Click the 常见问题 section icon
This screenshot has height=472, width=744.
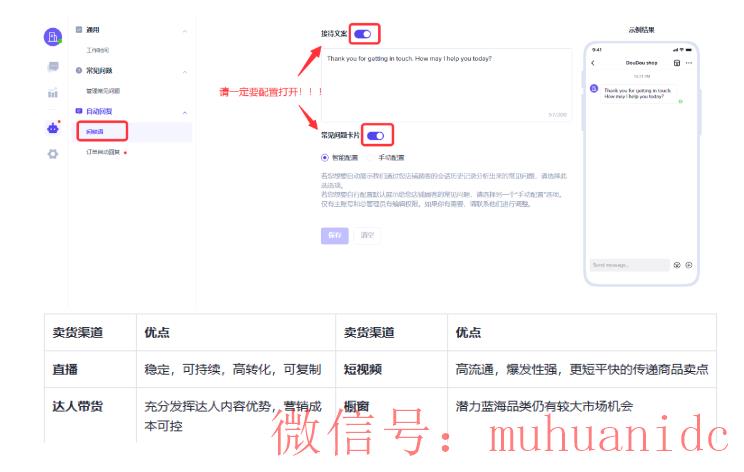(79, 70)
